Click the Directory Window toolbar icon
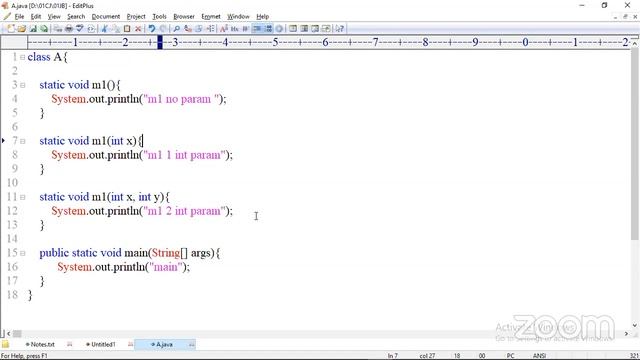Image resolution: width=640 pixels, height=360 pixels. tap(293, 29)
